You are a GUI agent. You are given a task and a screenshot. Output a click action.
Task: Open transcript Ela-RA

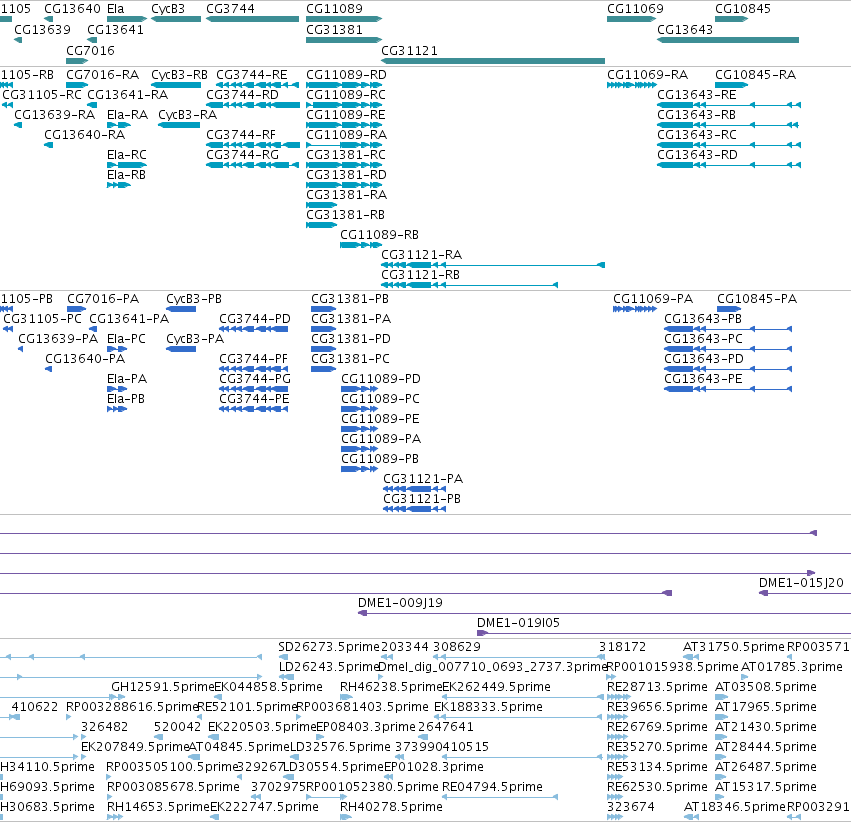click(128, 115)
